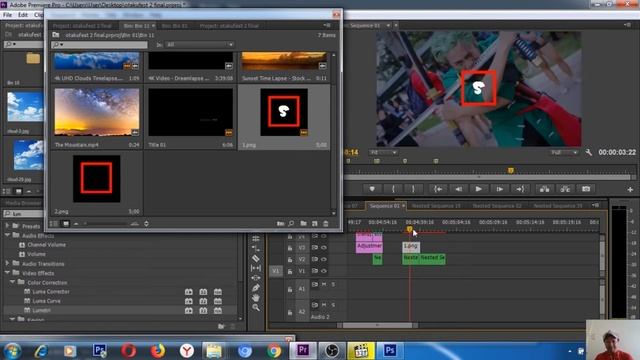This screenshot has height=360, width=640.
Task: Click the Mark Out button in Program Monitor
Action: coord(413,189)
